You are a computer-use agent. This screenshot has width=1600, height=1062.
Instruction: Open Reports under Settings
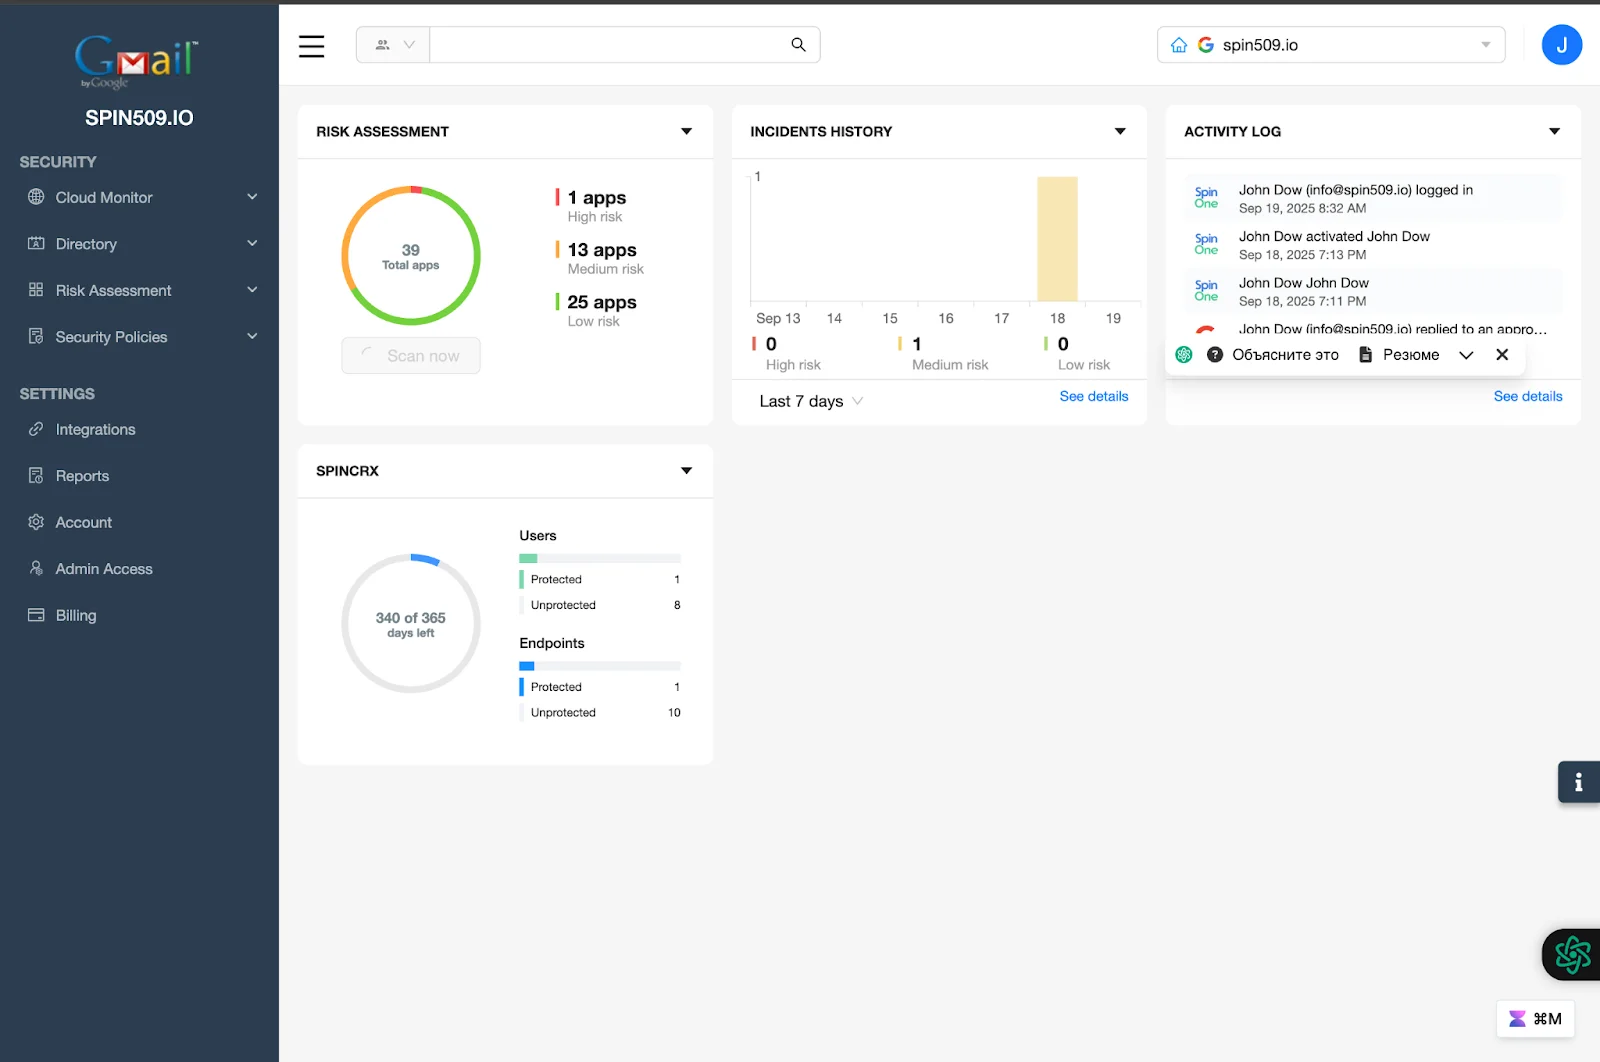pyautogui.click(x=82, y=475)
